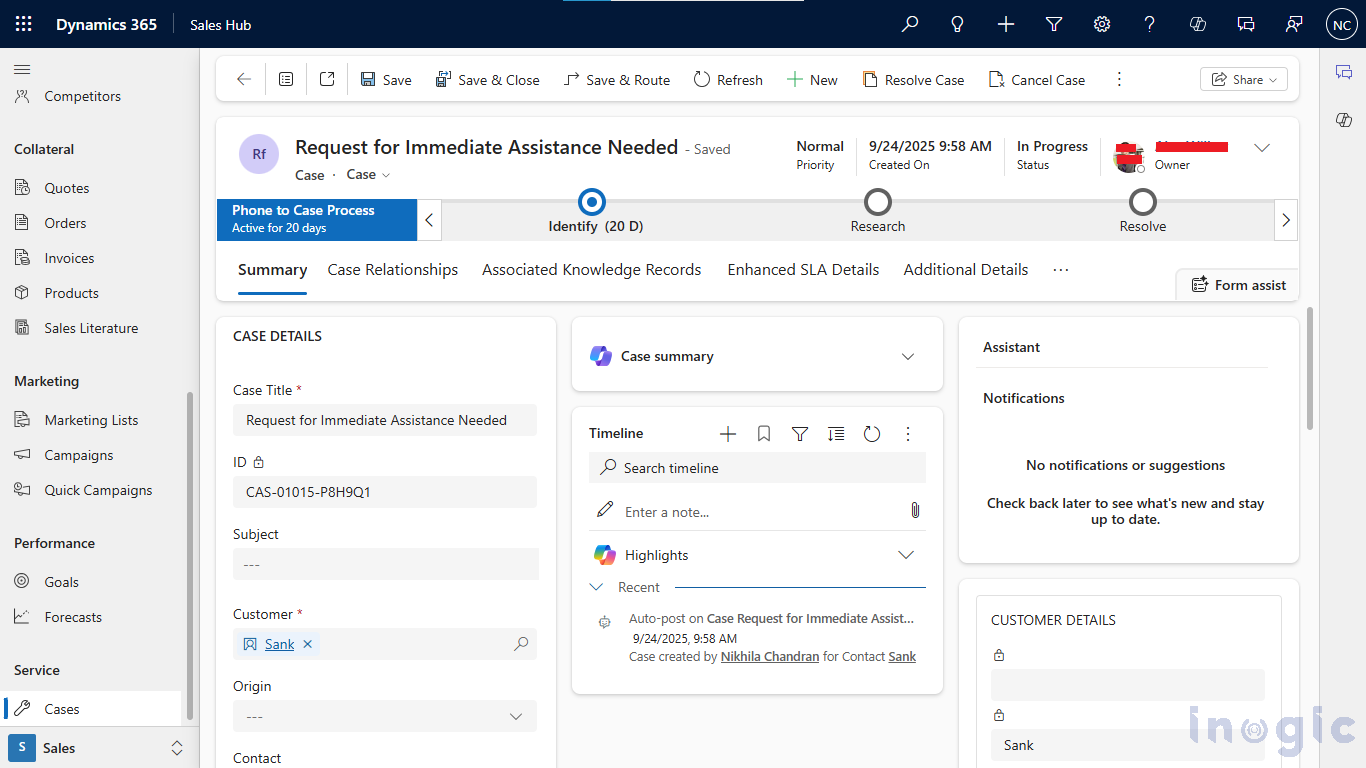
Task: Open record in new window icon
Action: coord(327,80)
